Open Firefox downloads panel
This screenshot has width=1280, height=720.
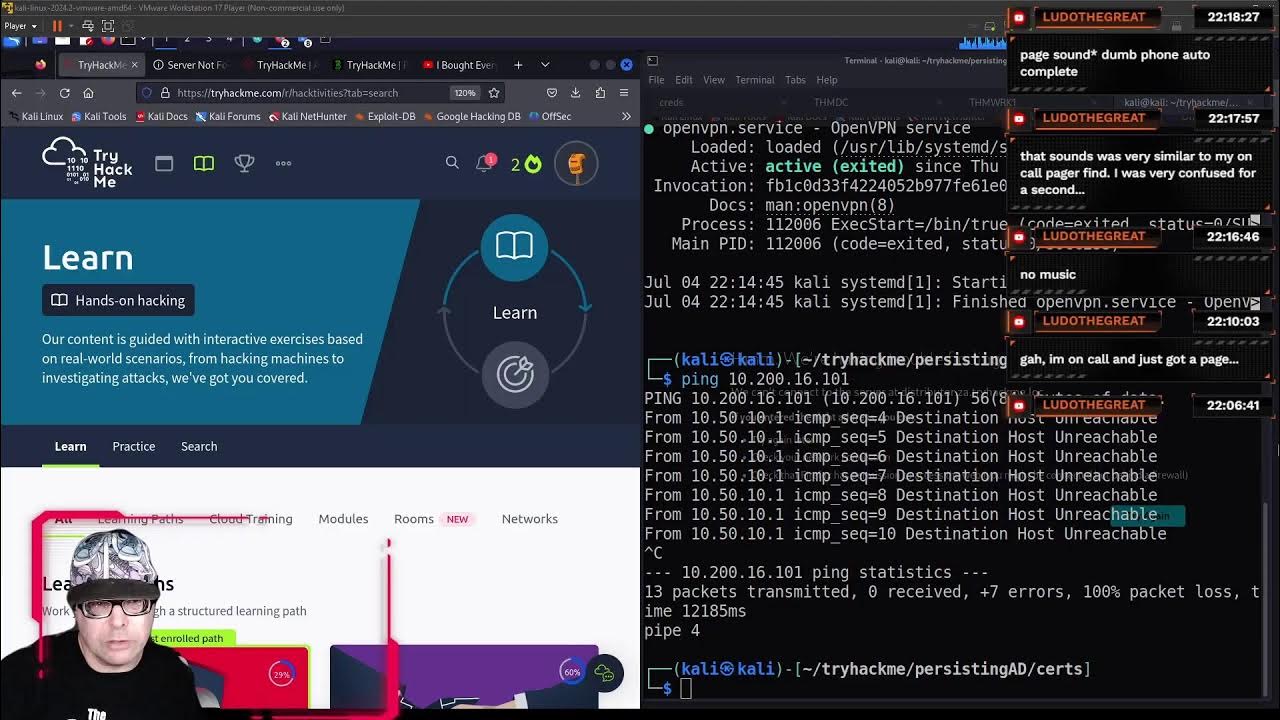575,92
